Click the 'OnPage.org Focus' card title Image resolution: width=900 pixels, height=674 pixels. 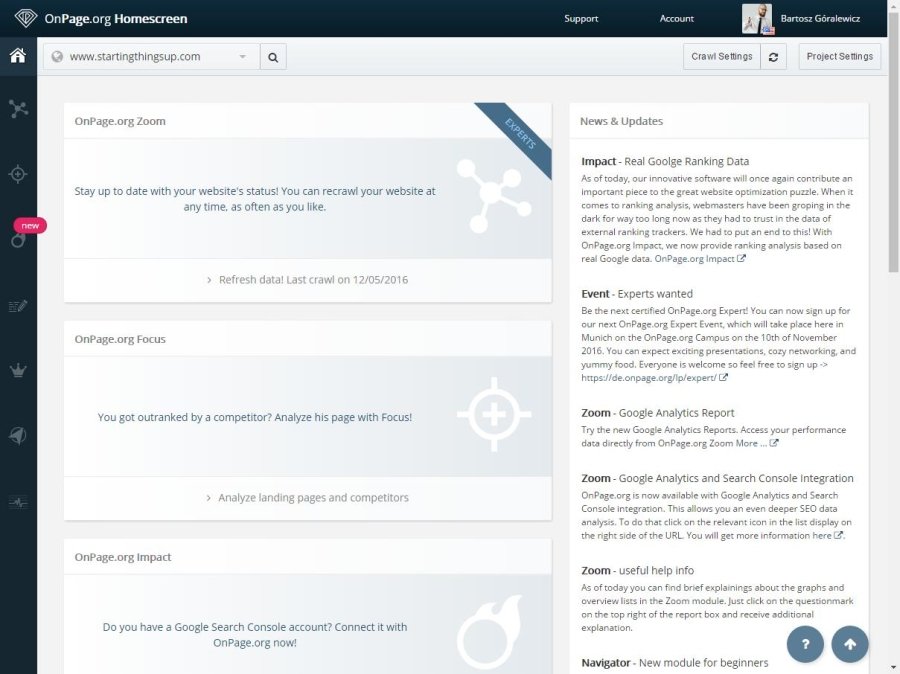point(120,339)
